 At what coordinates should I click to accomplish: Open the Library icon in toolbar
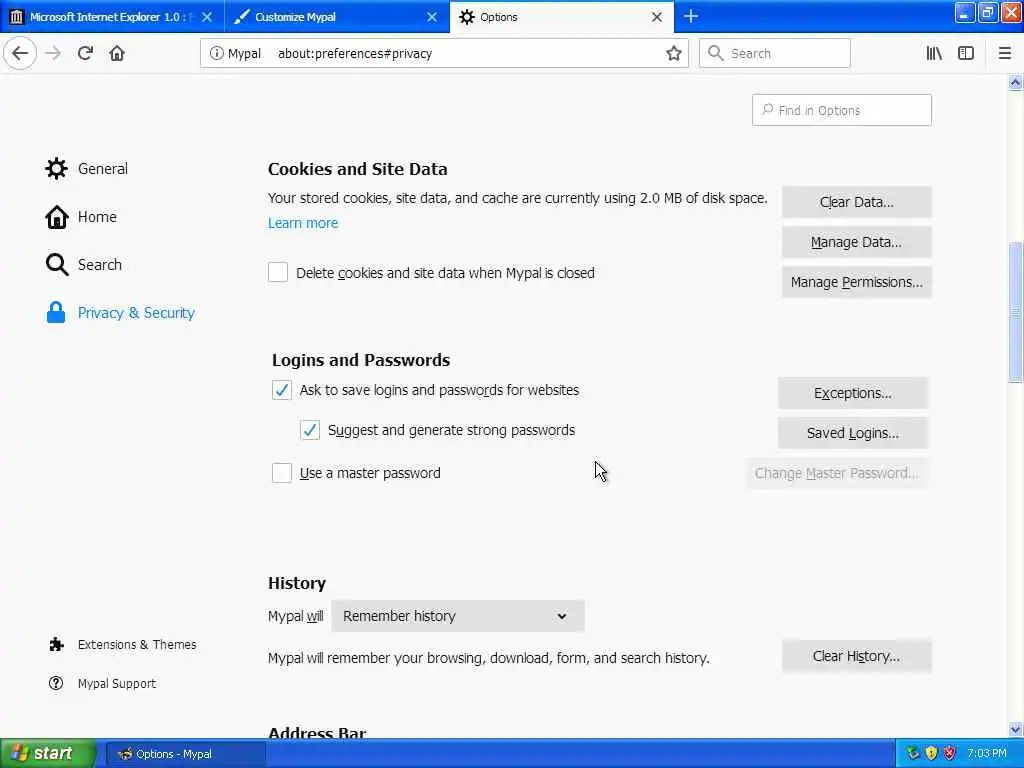tap(934, 54)
